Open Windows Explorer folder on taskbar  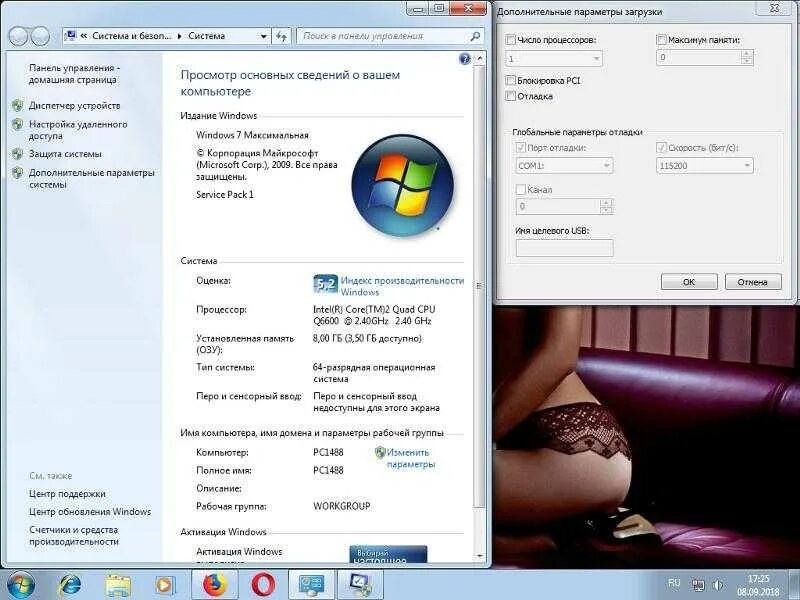[x=118, y=585]
